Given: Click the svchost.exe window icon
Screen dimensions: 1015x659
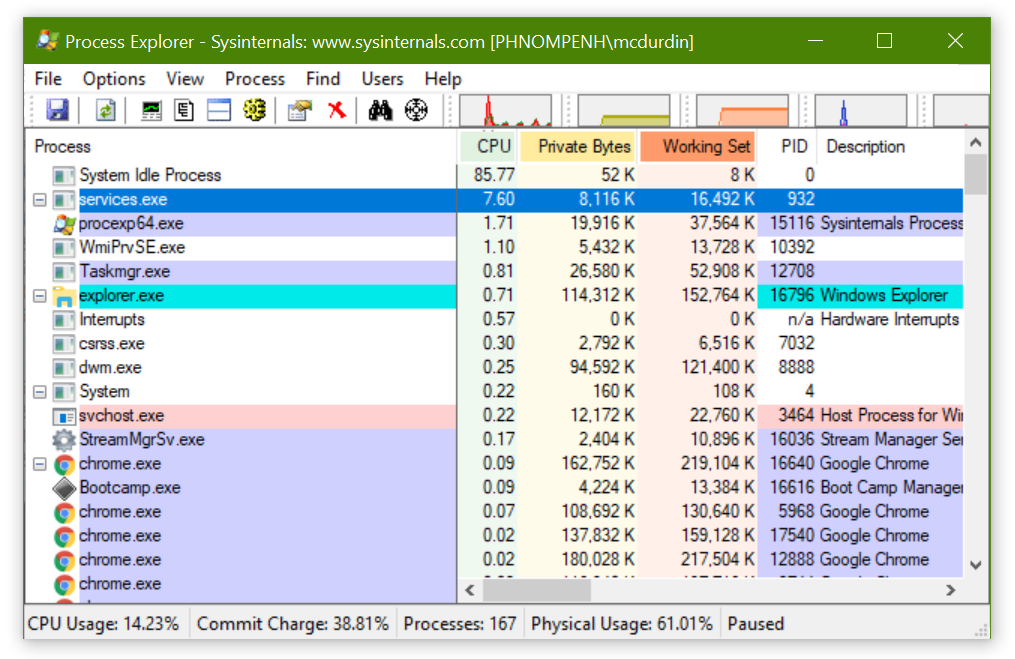Looking at the screenshot, I should coord(63,416).
